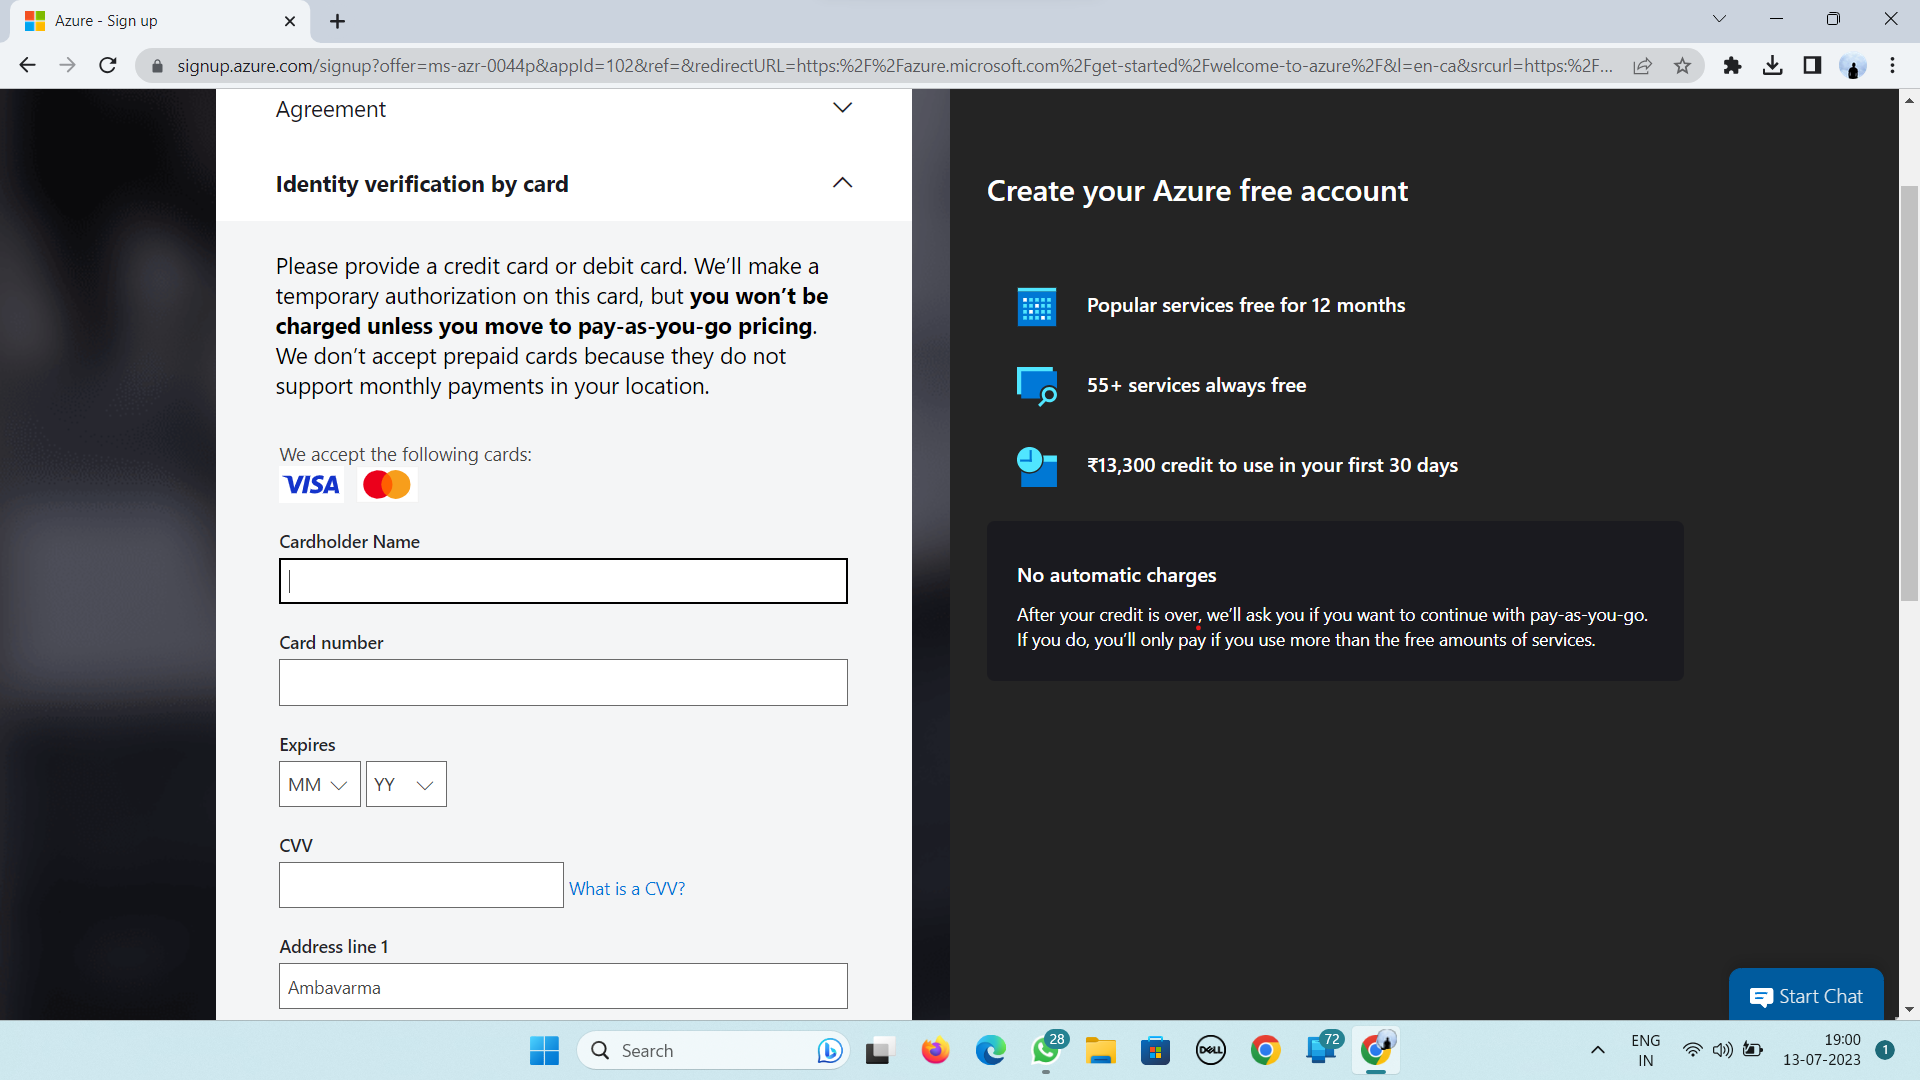Click the Start Chat button

pyautogui.click(x=1806, y=995)
